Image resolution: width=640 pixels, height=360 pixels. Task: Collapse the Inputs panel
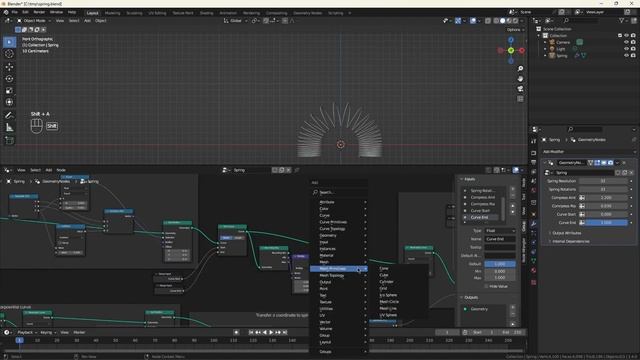pos(462,179)
